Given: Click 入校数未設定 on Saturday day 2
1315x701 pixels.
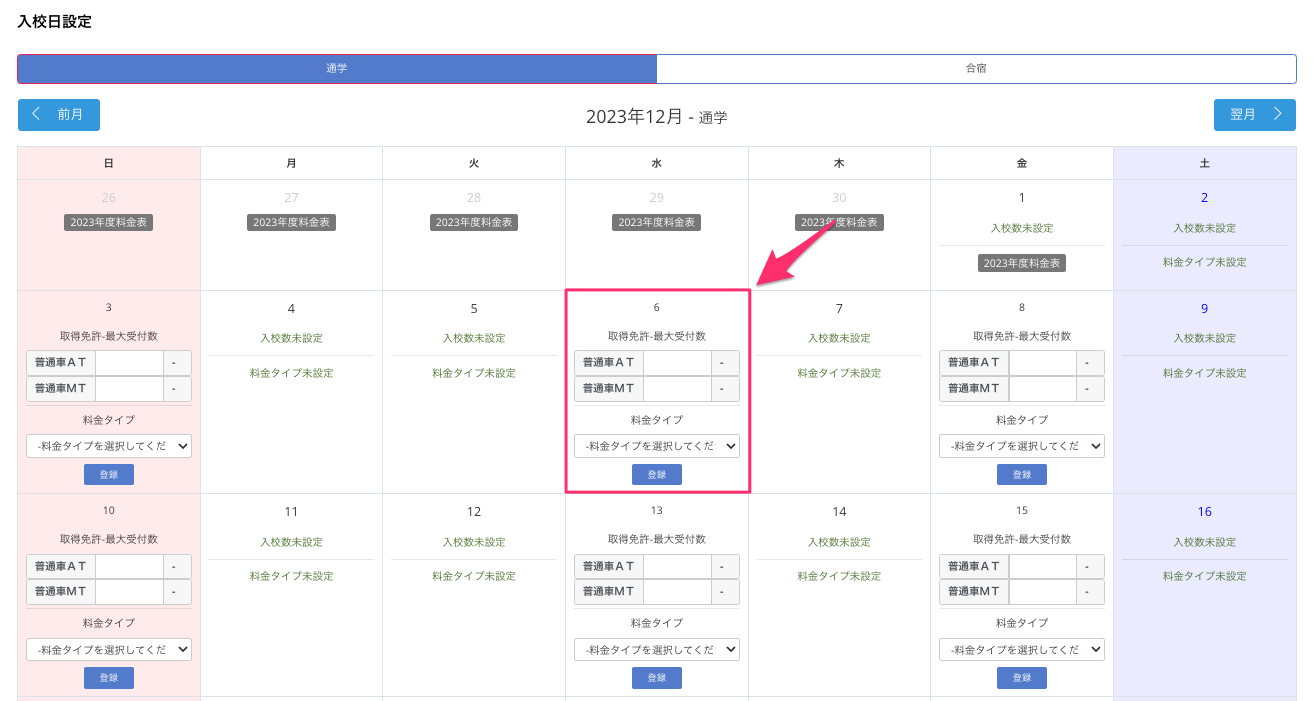Looking at the screenshot, I should 1204,228.
